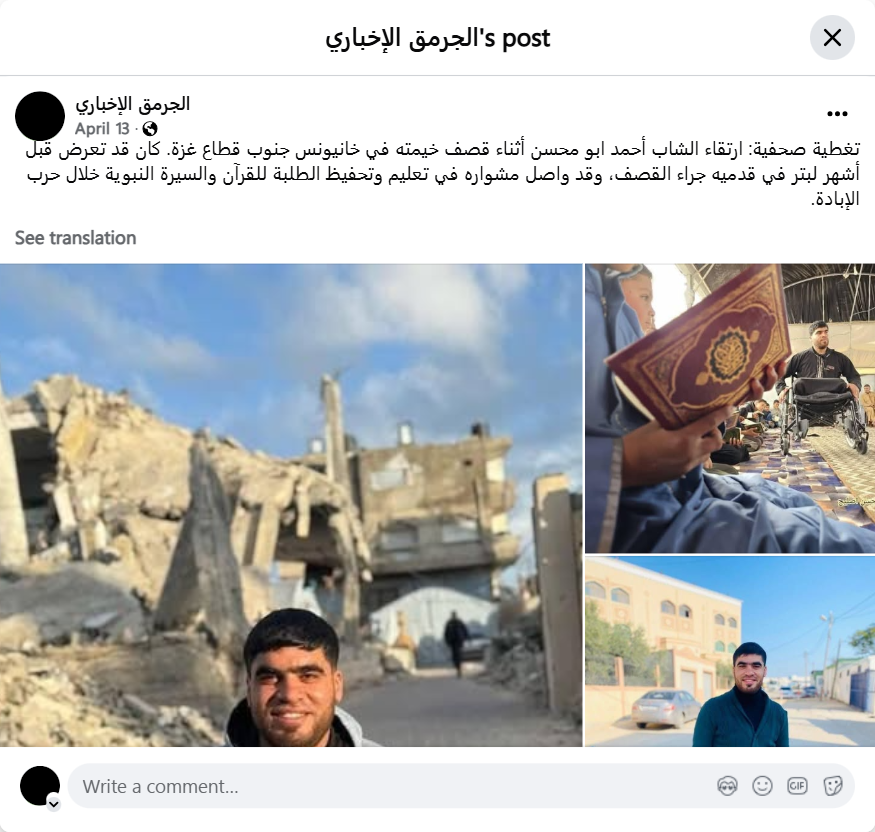Screen dimensions: 875x832
Task: Open the avatar sticker comment icon
Action: (x=727, y=786)
